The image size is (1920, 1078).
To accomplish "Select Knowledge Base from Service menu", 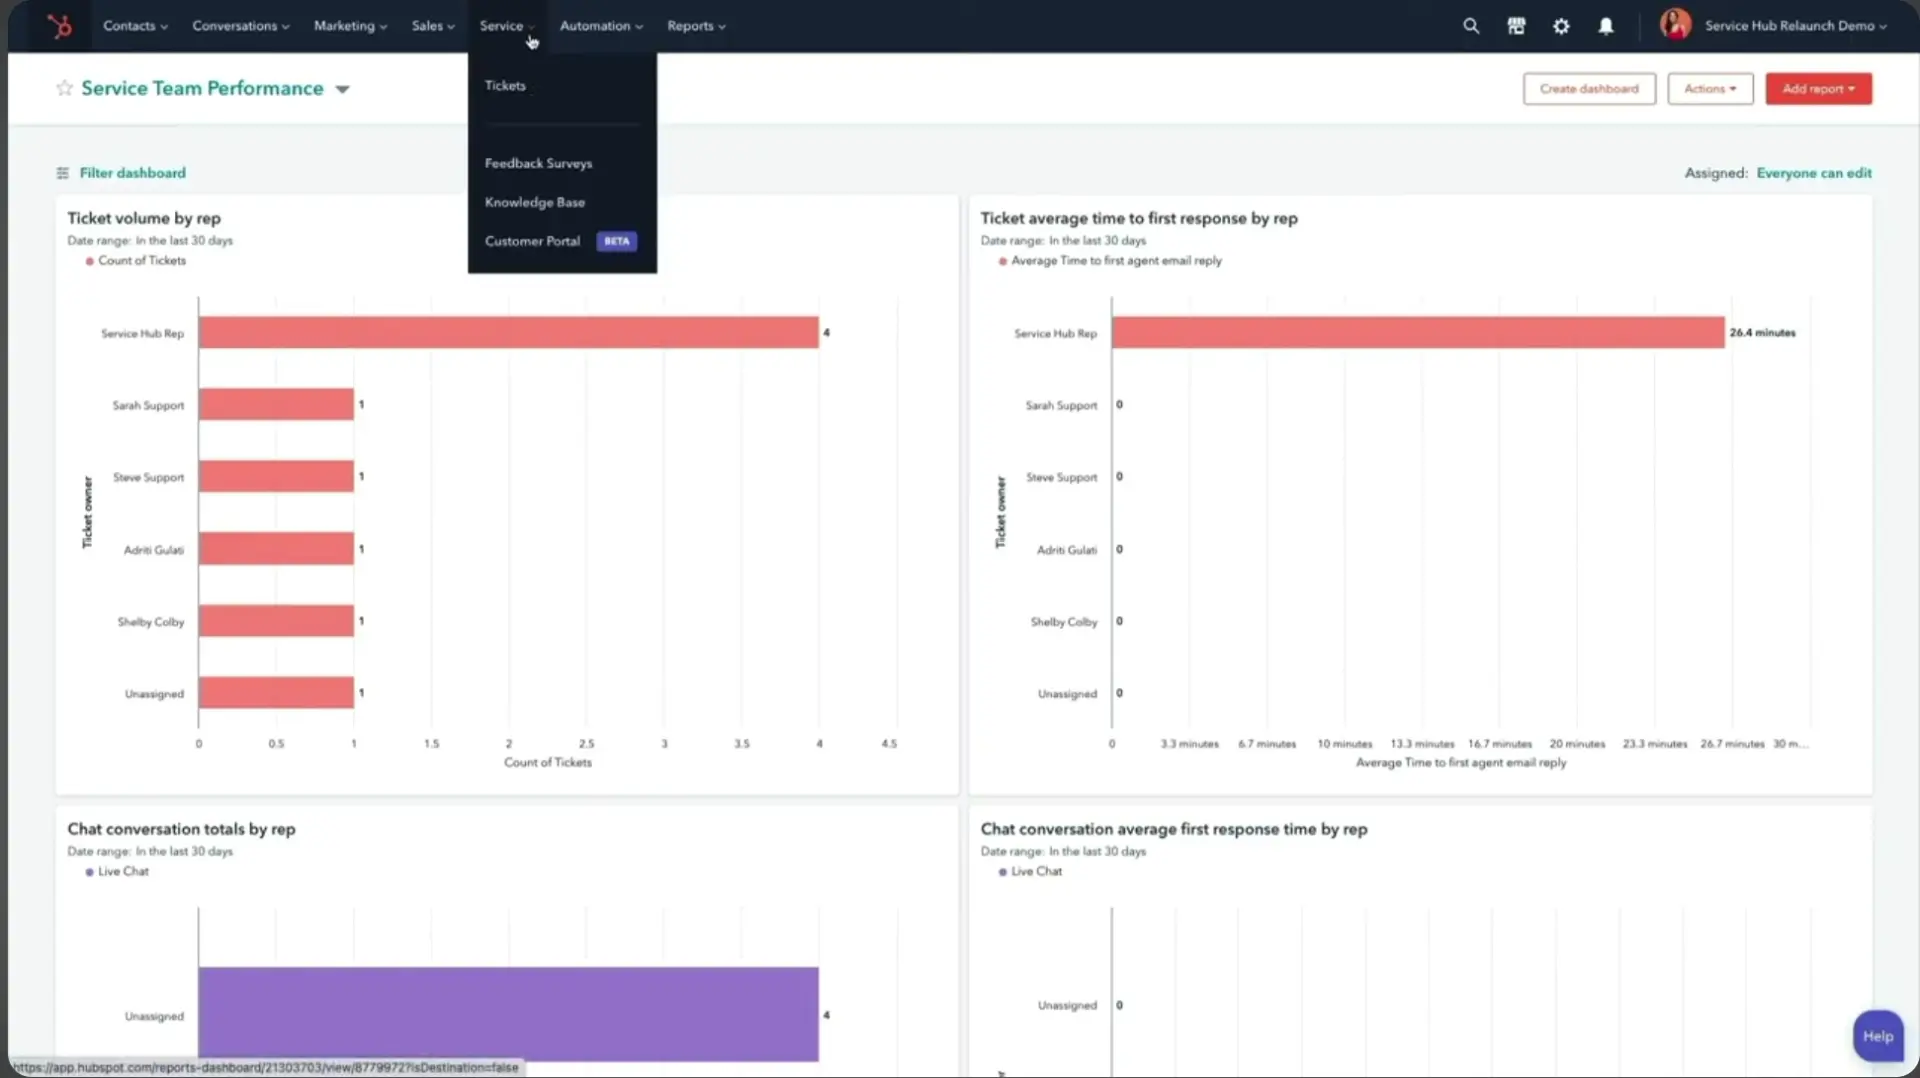I will tap(535, 202).
